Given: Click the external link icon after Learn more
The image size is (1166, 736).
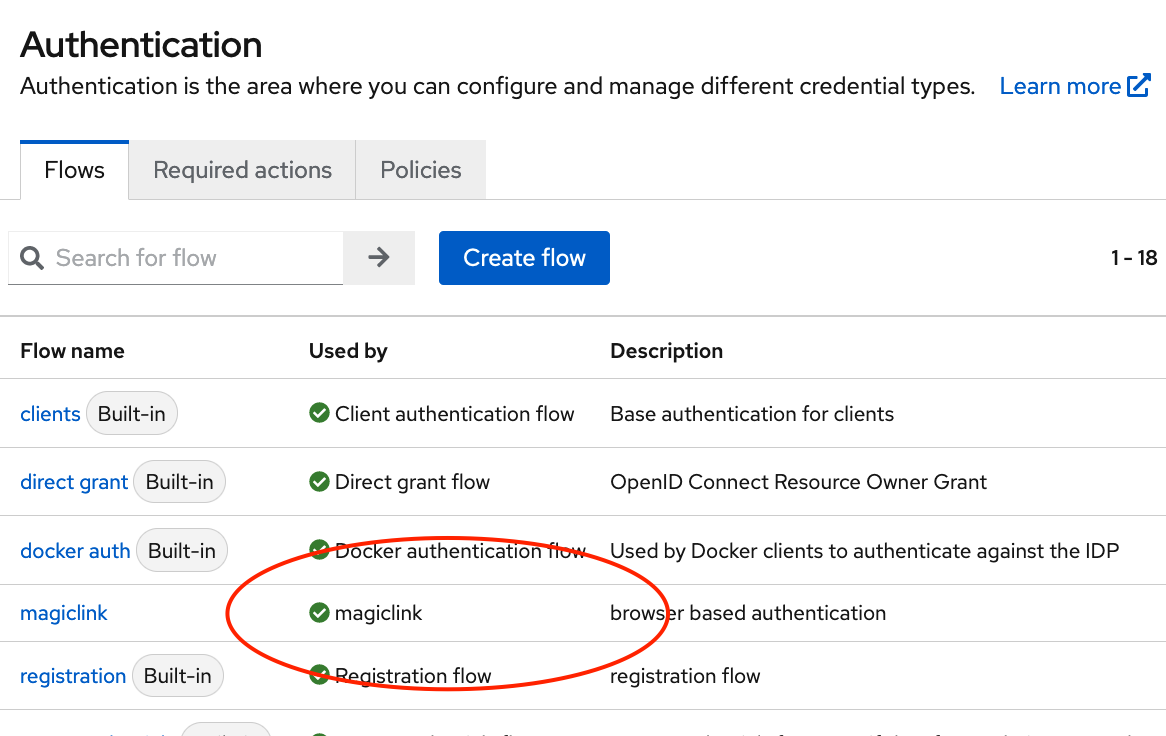Looking at the screenshot, I should click(x=1140, y=86).
